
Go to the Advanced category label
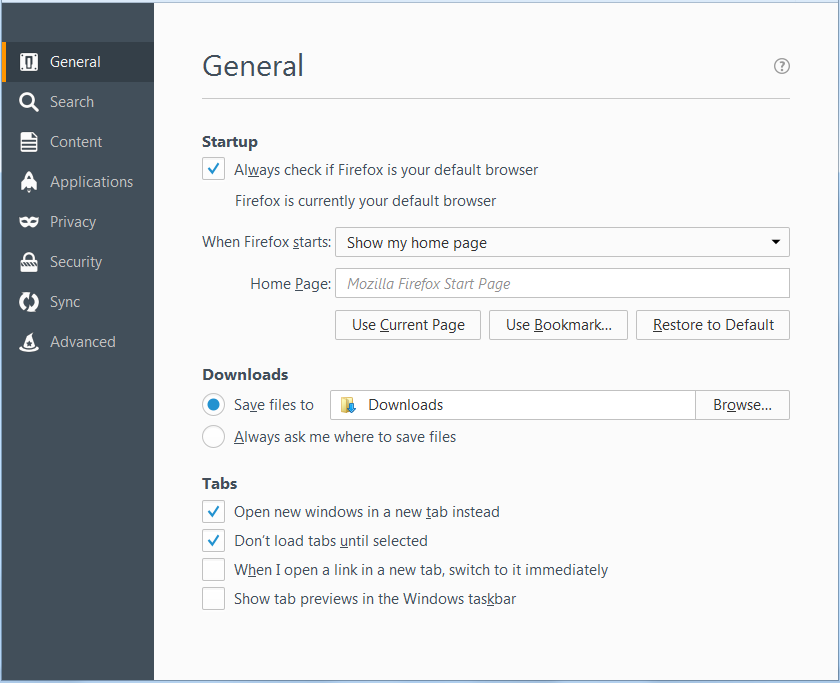82,342
